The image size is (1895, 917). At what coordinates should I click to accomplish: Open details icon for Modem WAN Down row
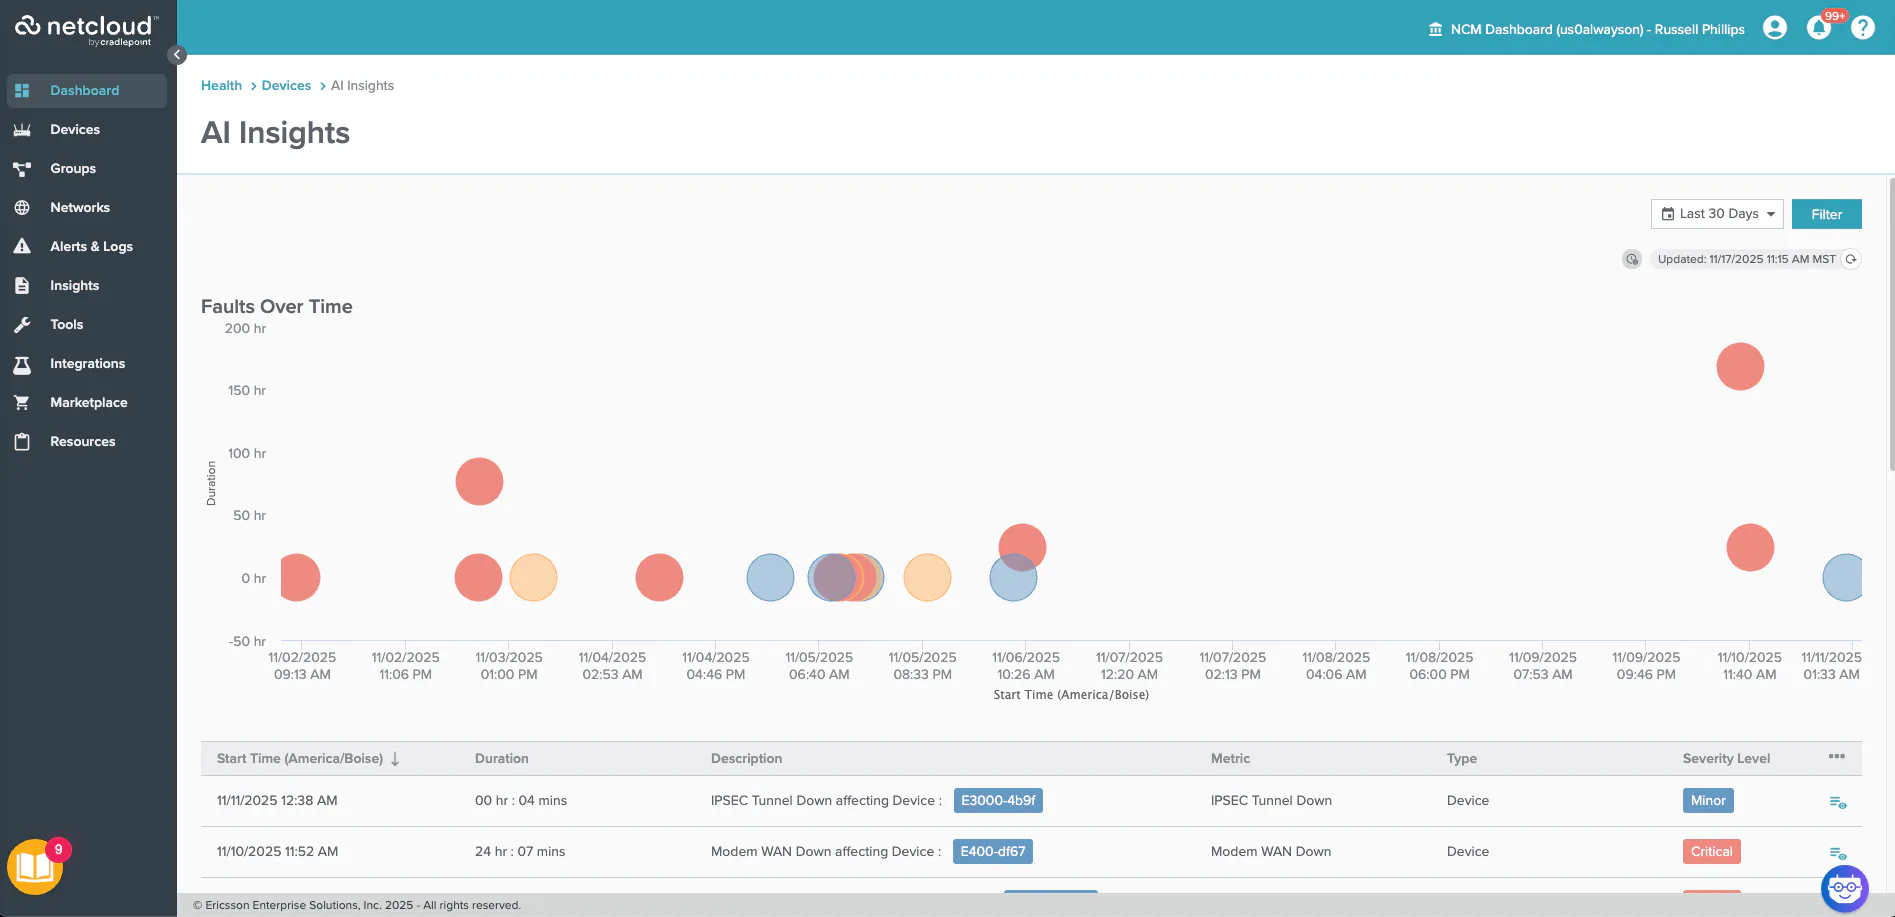[1838, 853]
